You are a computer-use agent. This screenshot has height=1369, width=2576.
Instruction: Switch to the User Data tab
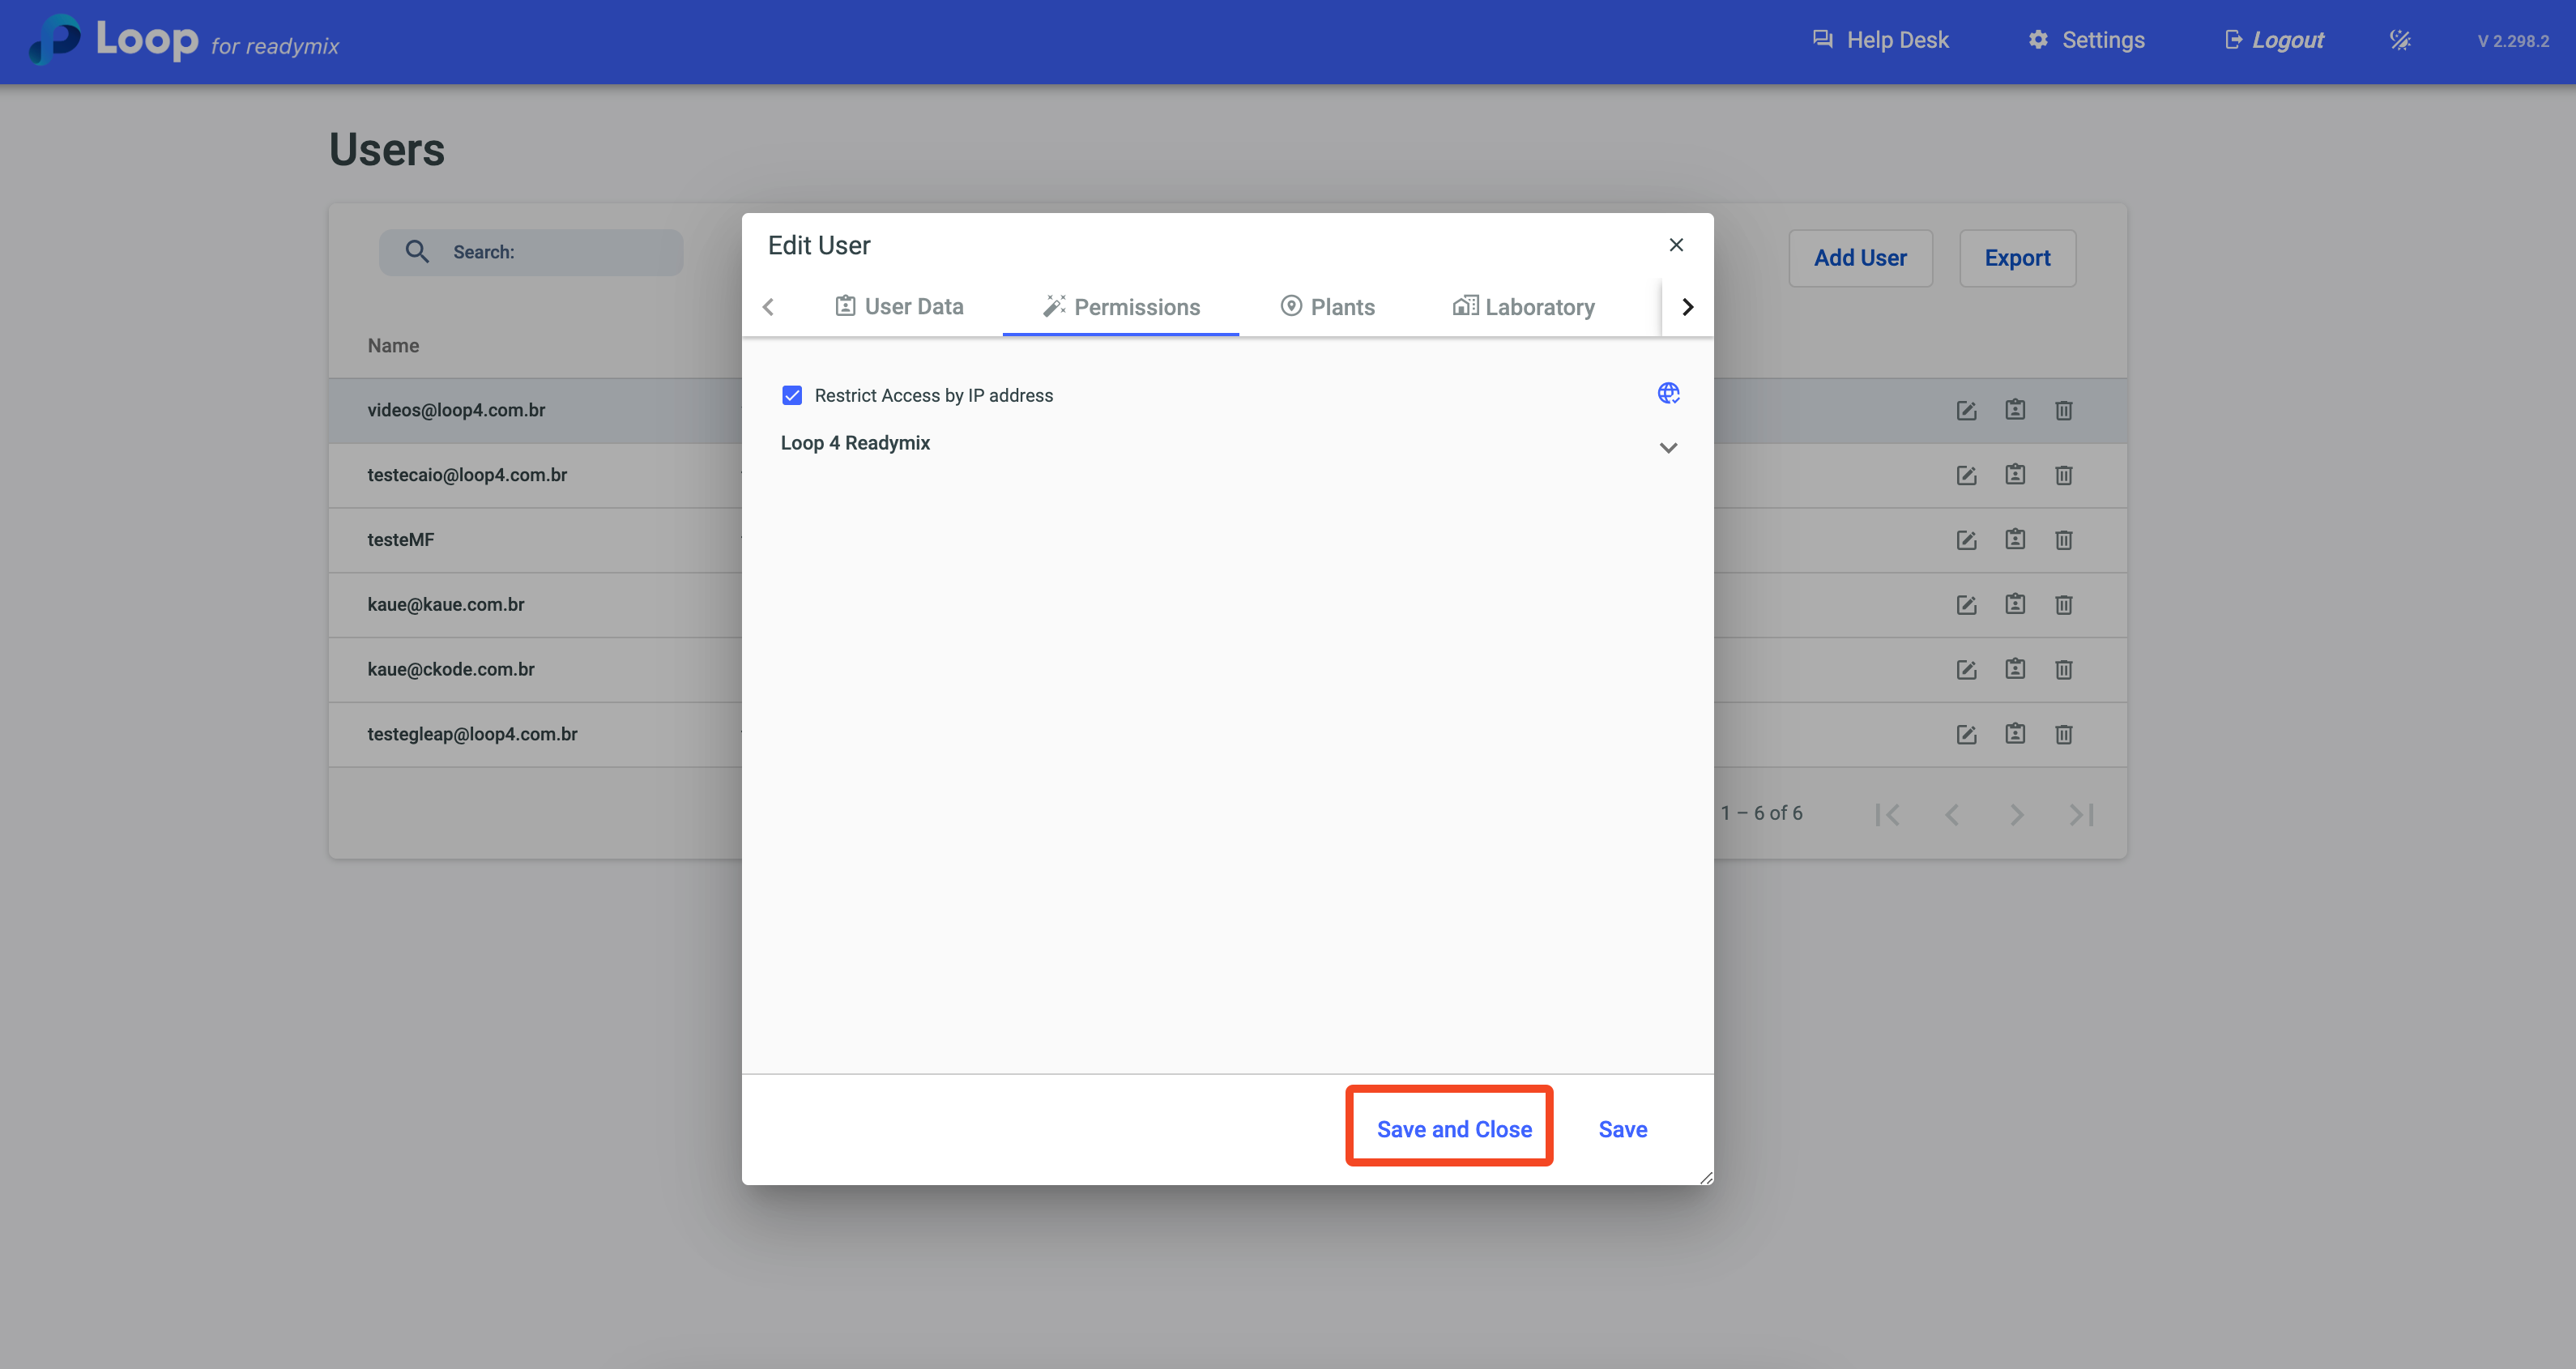click(899, 307)
